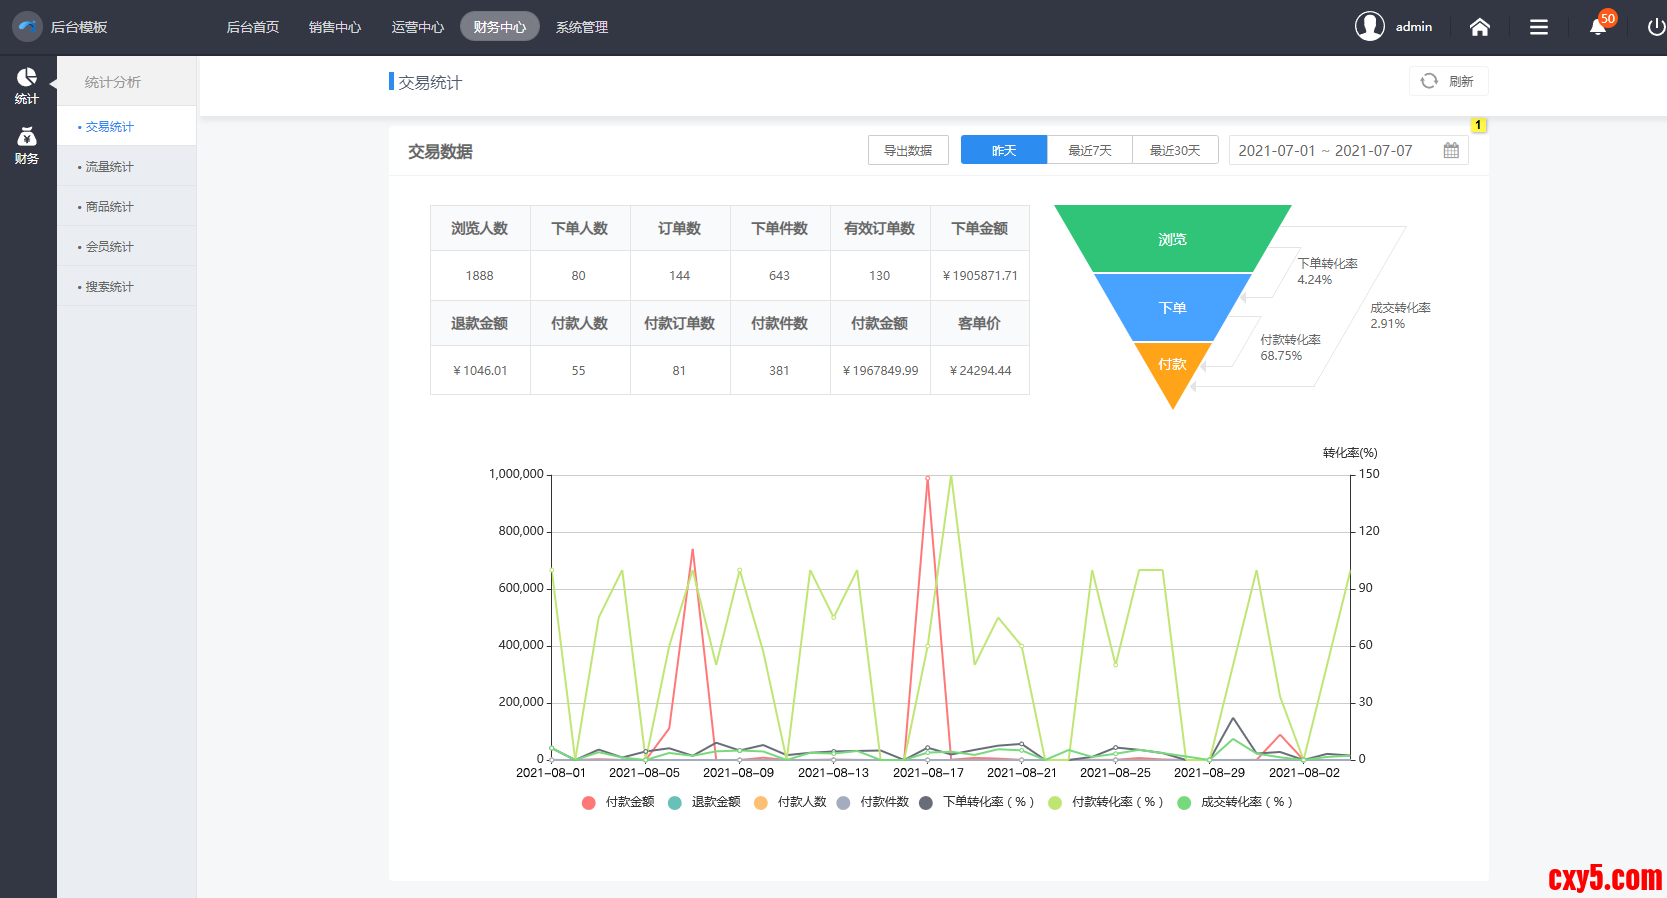Toggle 付款金额 series in chart legend

click(x=618, y=802)
